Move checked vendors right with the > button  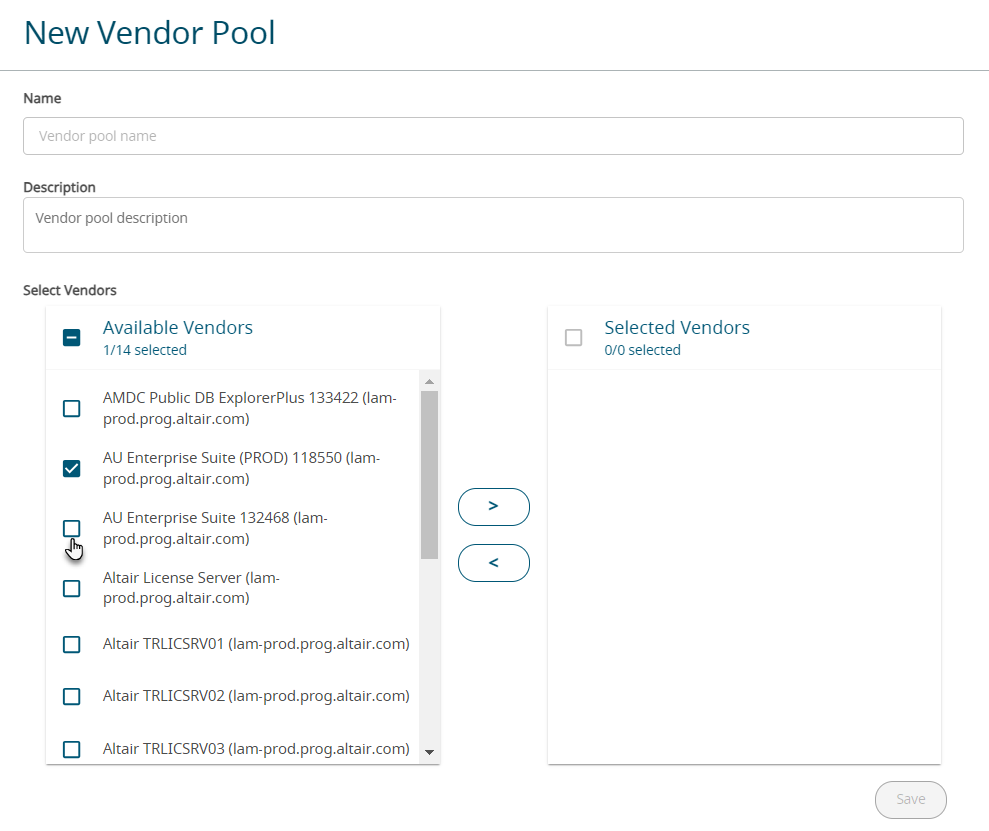tap(493, 507)
